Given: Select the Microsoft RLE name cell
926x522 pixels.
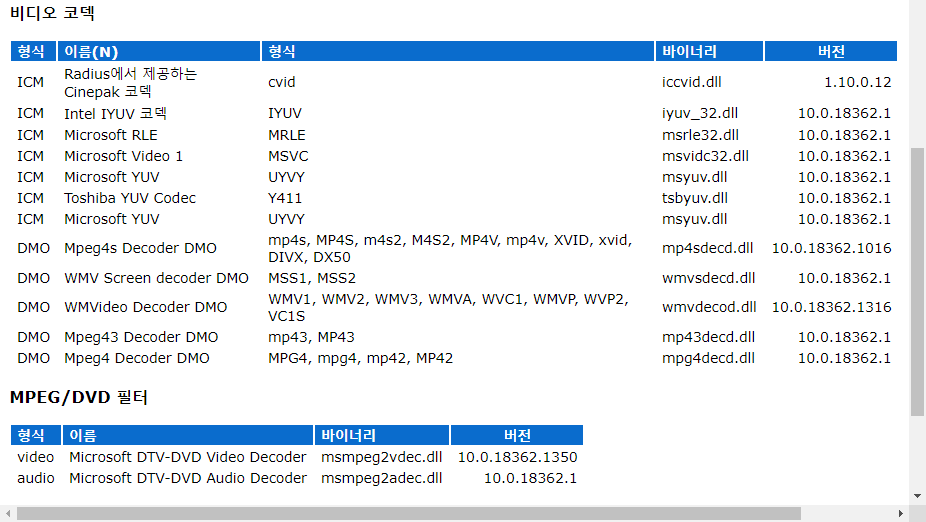Looking at the screenshot, I should [111, 135].
